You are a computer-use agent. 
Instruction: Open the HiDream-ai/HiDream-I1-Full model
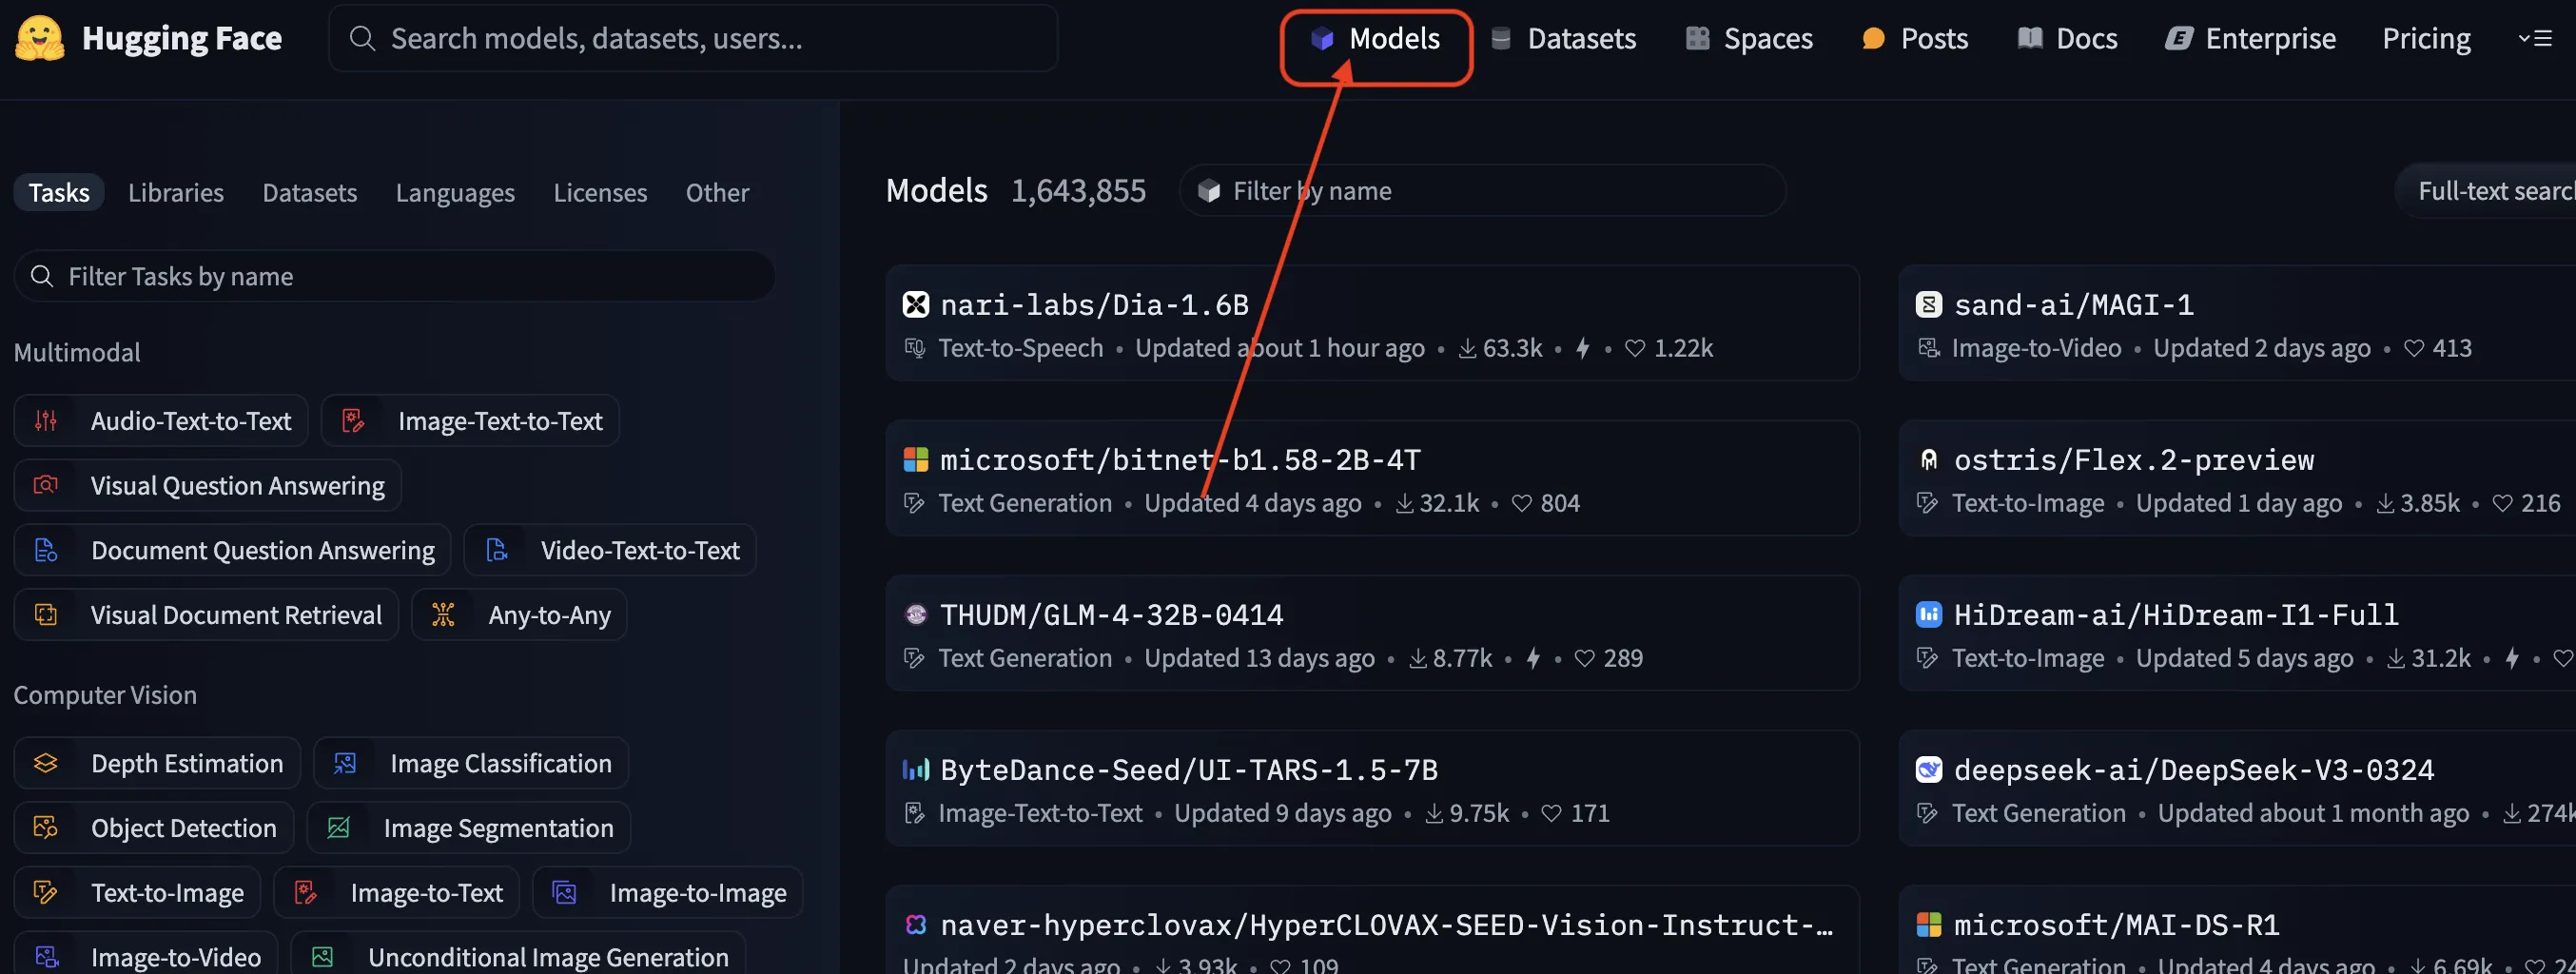pyautogui.click(x=2238, y=632)
